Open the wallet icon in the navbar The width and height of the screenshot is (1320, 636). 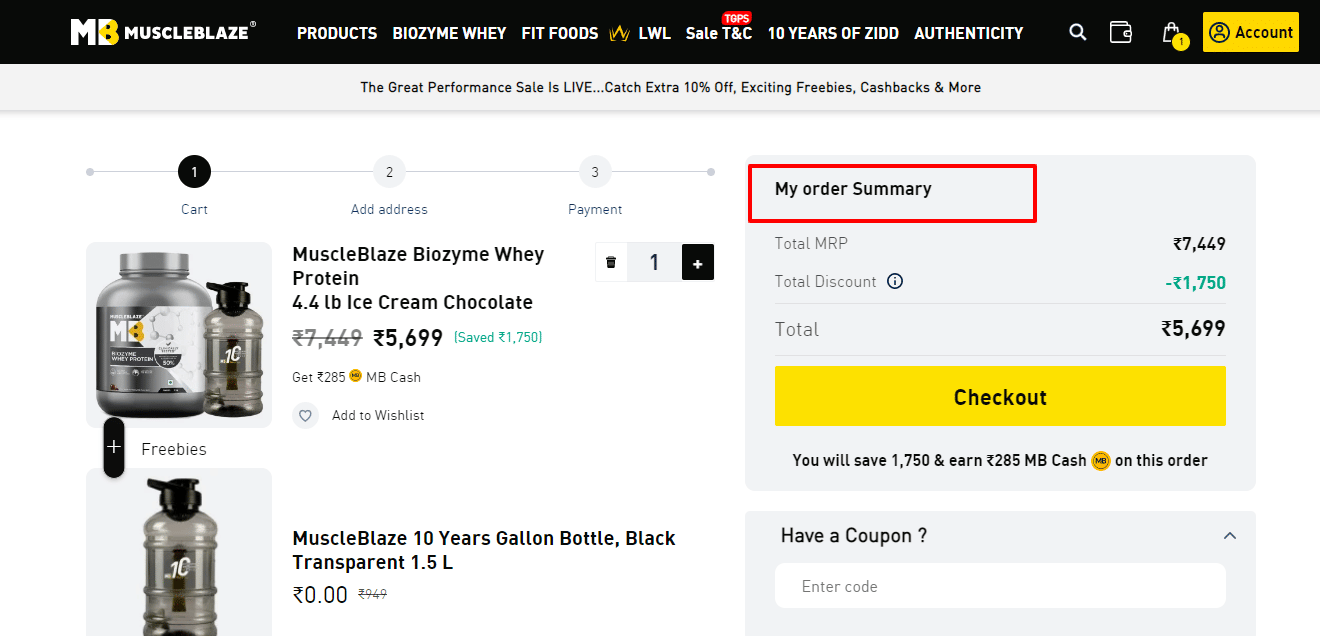point(1120,32)
